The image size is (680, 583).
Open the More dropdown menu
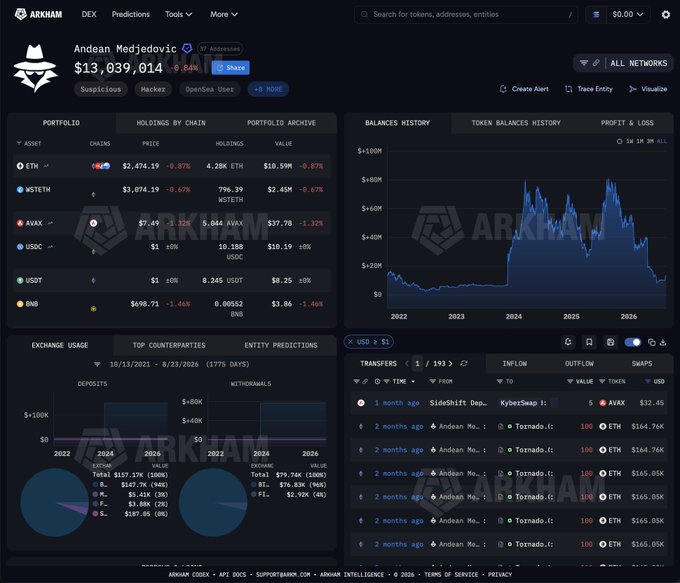(224, 14)
